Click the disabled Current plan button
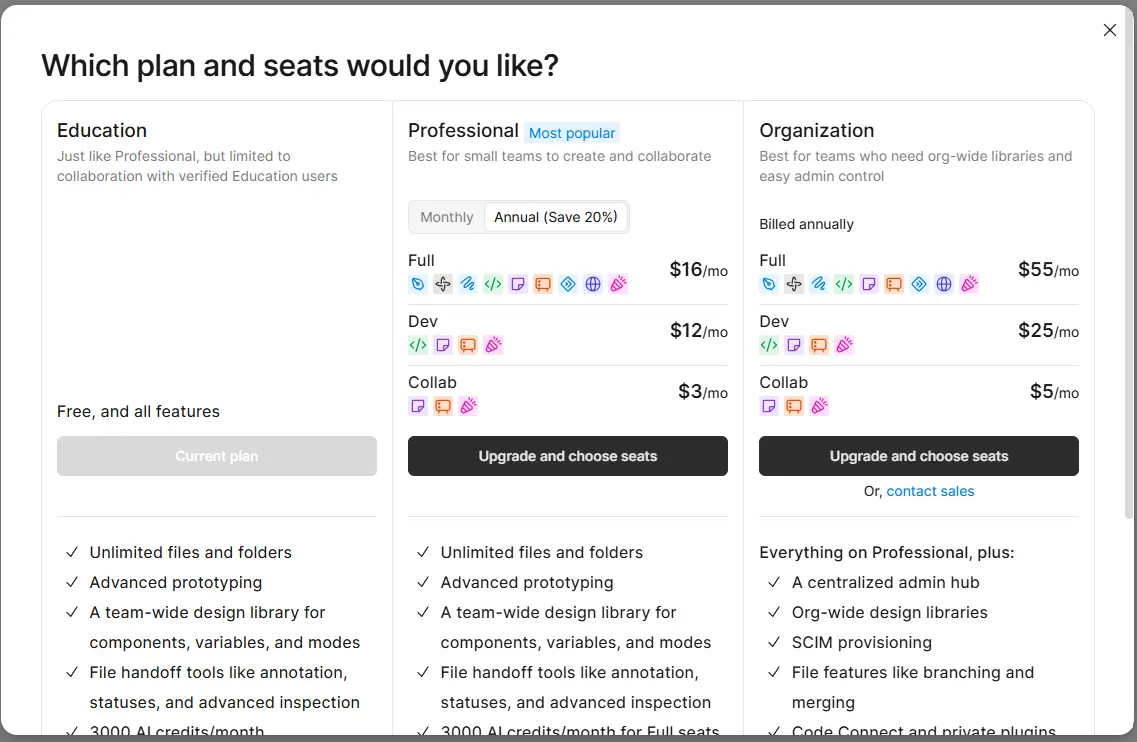The image size is (1137, 742). pos(217,456)
